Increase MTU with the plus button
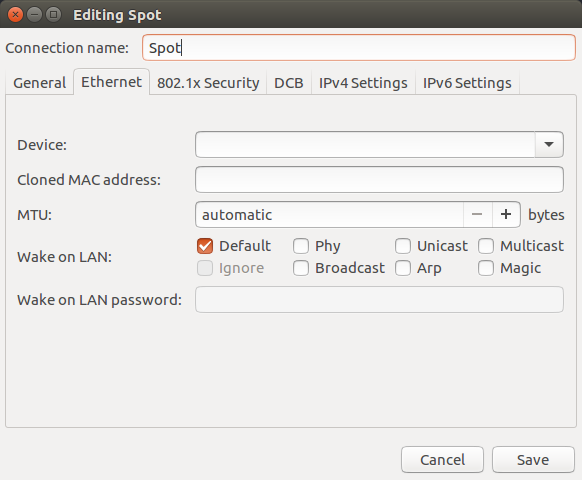This screenshot has height=480, width=582. 506,215
